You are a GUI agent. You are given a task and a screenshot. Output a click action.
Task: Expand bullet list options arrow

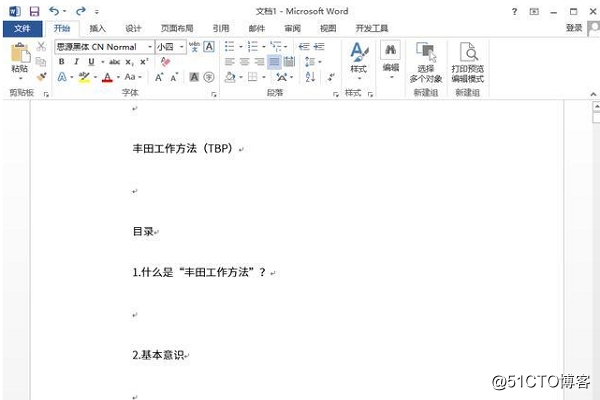coord(241,47)
